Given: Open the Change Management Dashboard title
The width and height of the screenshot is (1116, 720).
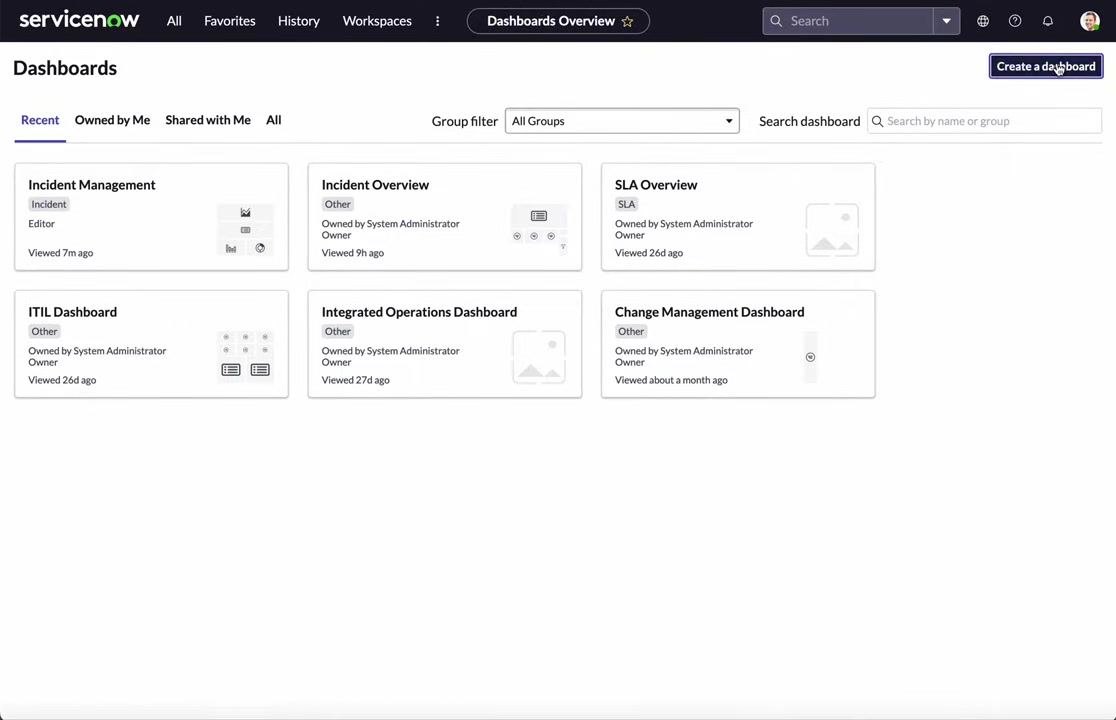Looking at the screenshot, I should [x=710, y=312].
